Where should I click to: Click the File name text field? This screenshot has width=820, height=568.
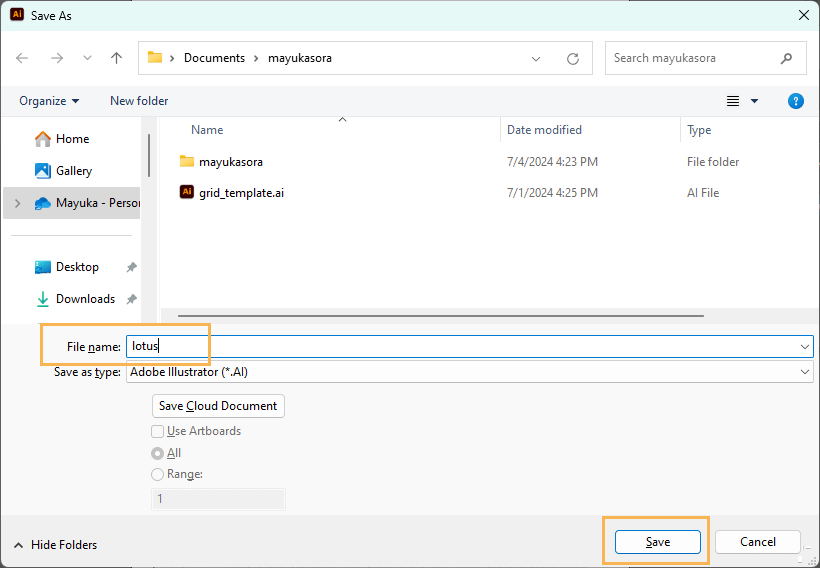tap(460, 346)
